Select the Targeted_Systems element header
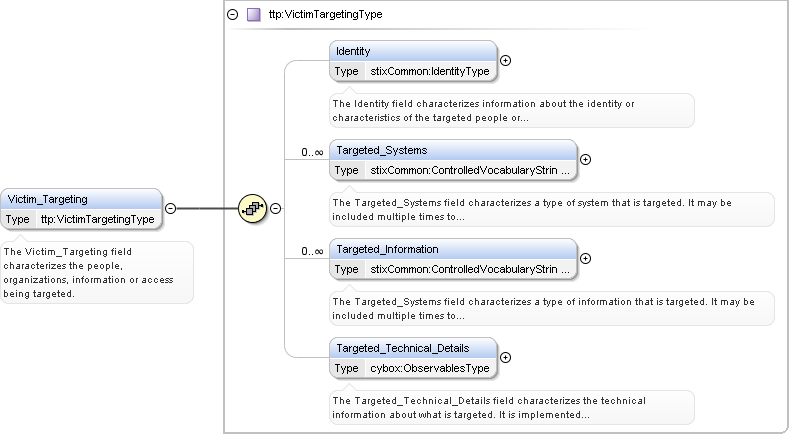The height and width of the screenshot is (435, 790). tap(453, 149)
